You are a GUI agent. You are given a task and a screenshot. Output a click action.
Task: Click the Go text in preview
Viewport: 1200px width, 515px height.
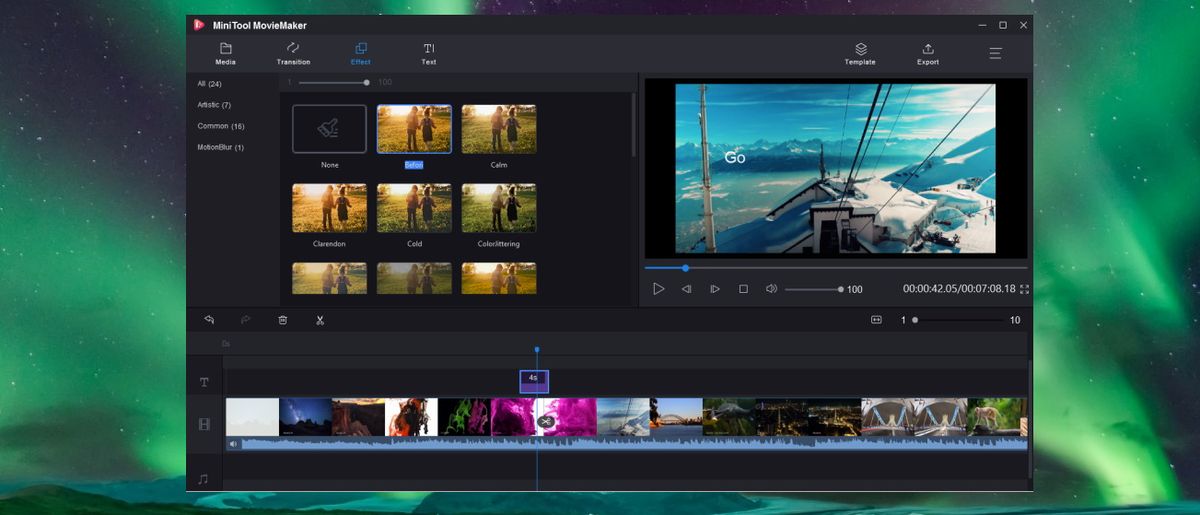coord(735,158)
